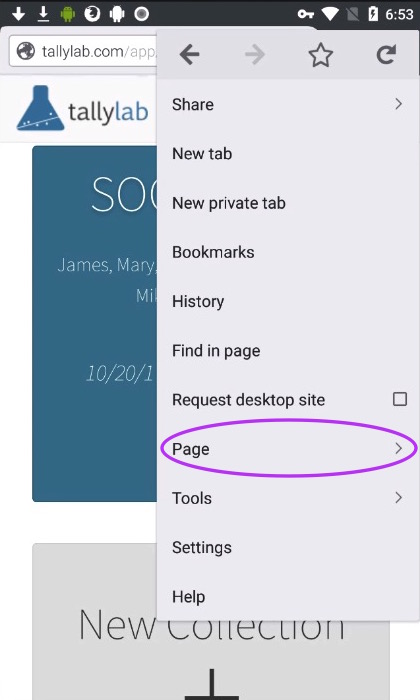Open the first download arrow notification icon
This screenshot has height=700, width=420.
(18, 14)
